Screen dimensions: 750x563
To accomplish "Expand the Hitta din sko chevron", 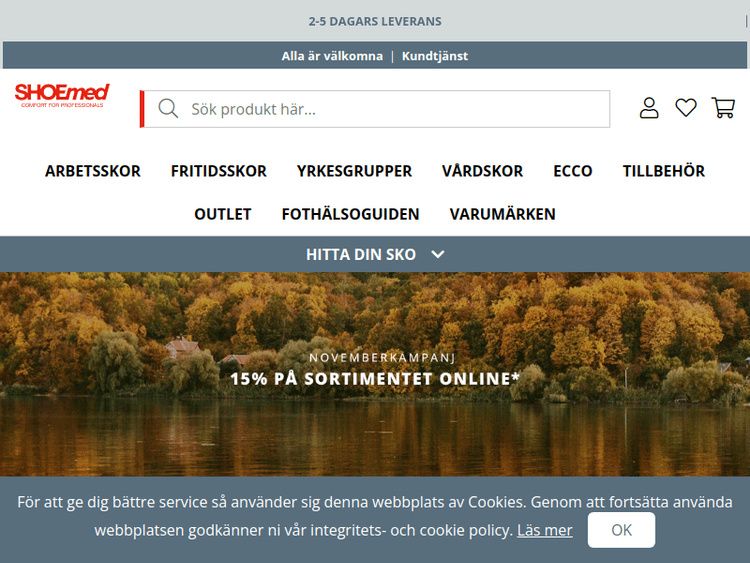I will pos(437,254).
